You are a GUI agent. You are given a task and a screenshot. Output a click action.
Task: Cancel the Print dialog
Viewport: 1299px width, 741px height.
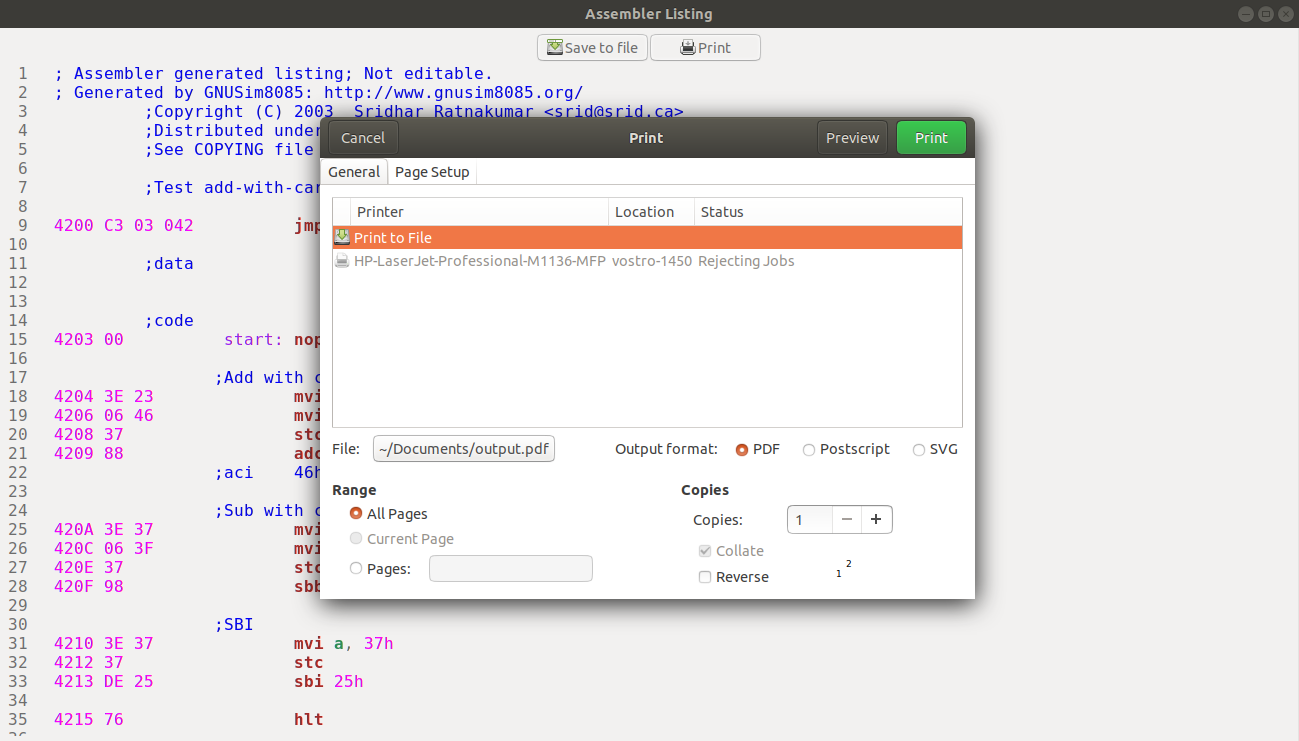tap(363, 138)
